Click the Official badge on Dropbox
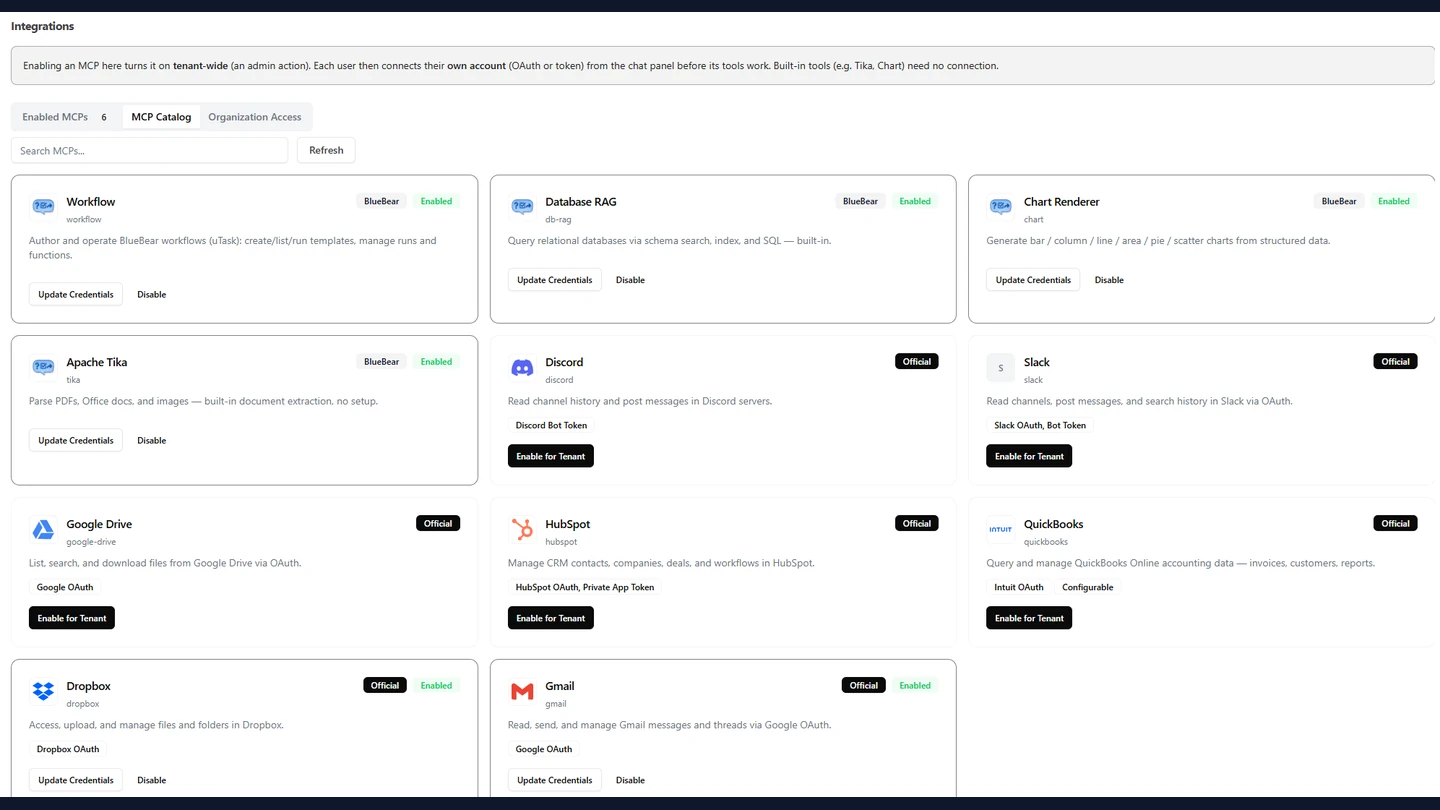The width and height of the screenshot is (1440, 810). (x=385, y=685)
